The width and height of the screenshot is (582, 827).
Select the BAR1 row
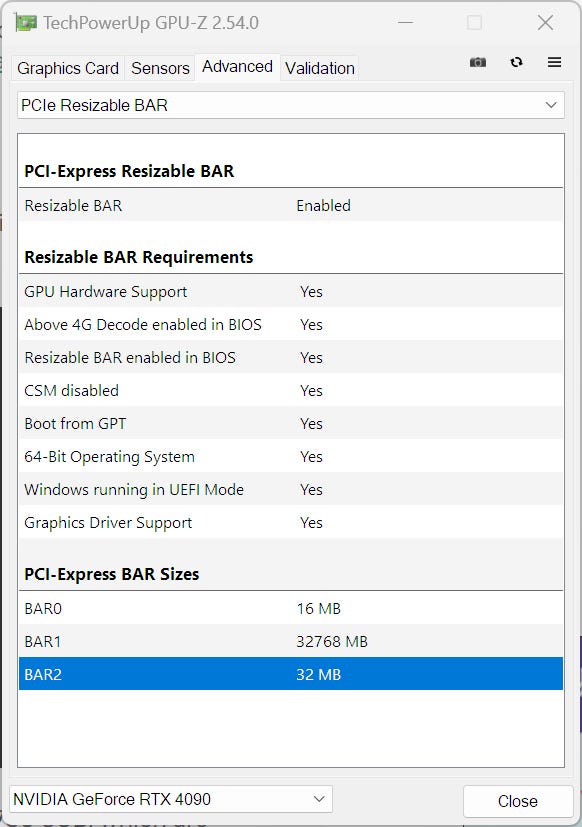tap(291, 641)
